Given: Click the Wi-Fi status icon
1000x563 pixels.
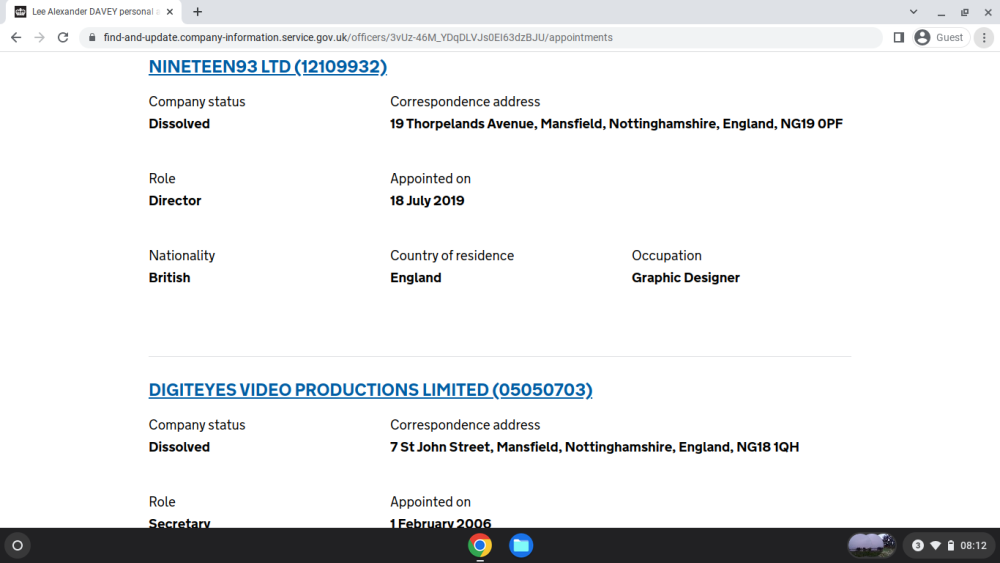Looking at the screenshot, I should (x=936, y=545).
